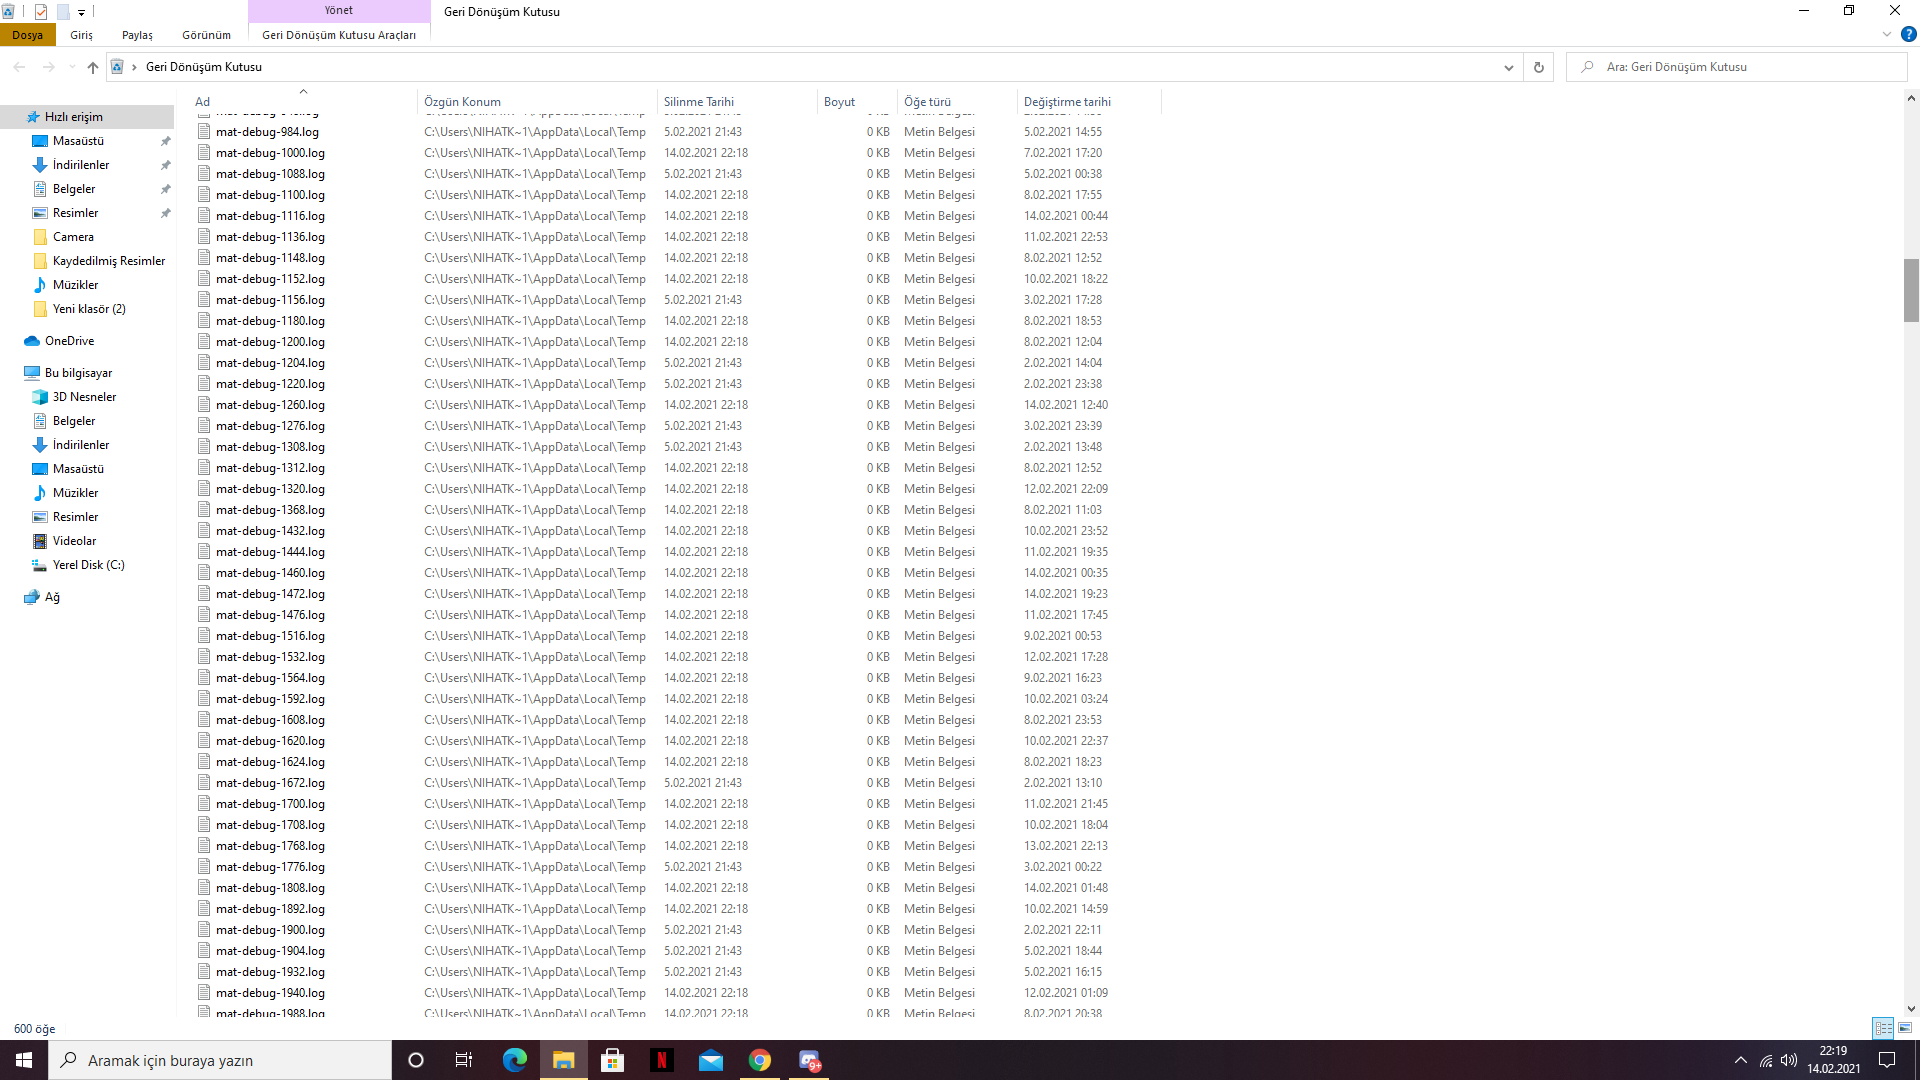The width and height of the screenshot is (1920, 1080).
Task: Open Geri Dönüşüm Kutusu Araçları tab
Action: tap(339, 35)
